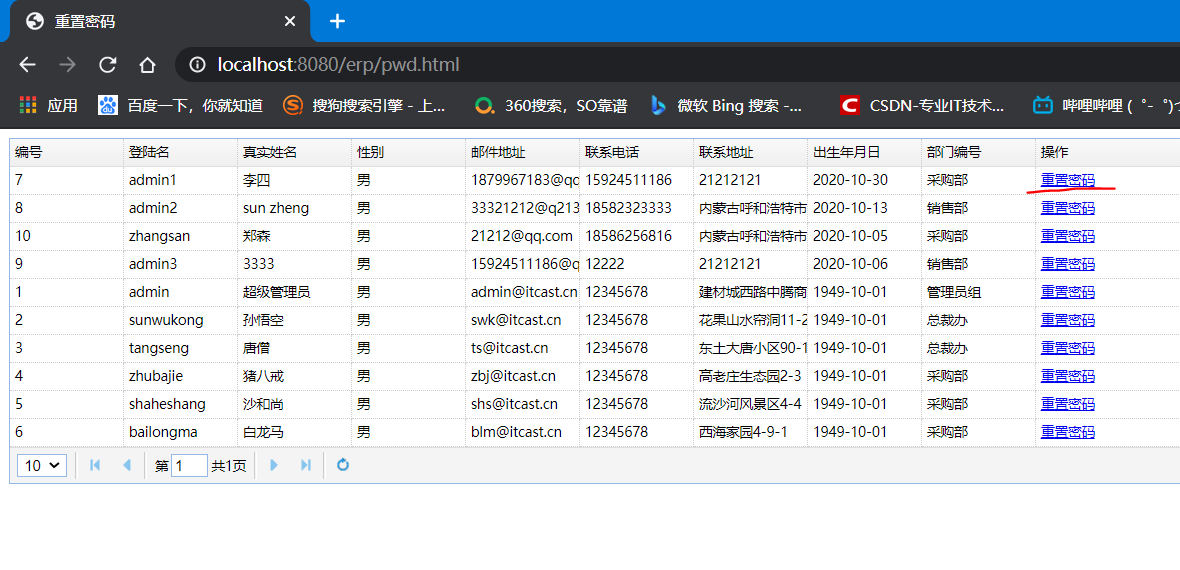Click the birth date cell 2020-10-06
The width and height of the screenshot is (1180, 570).
[865, 264]
